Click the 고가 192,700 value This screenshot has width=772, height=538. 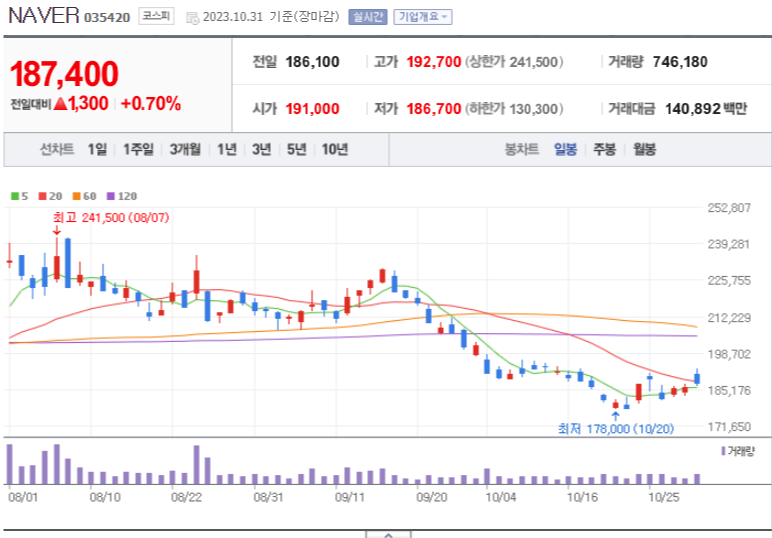point(434,62)
